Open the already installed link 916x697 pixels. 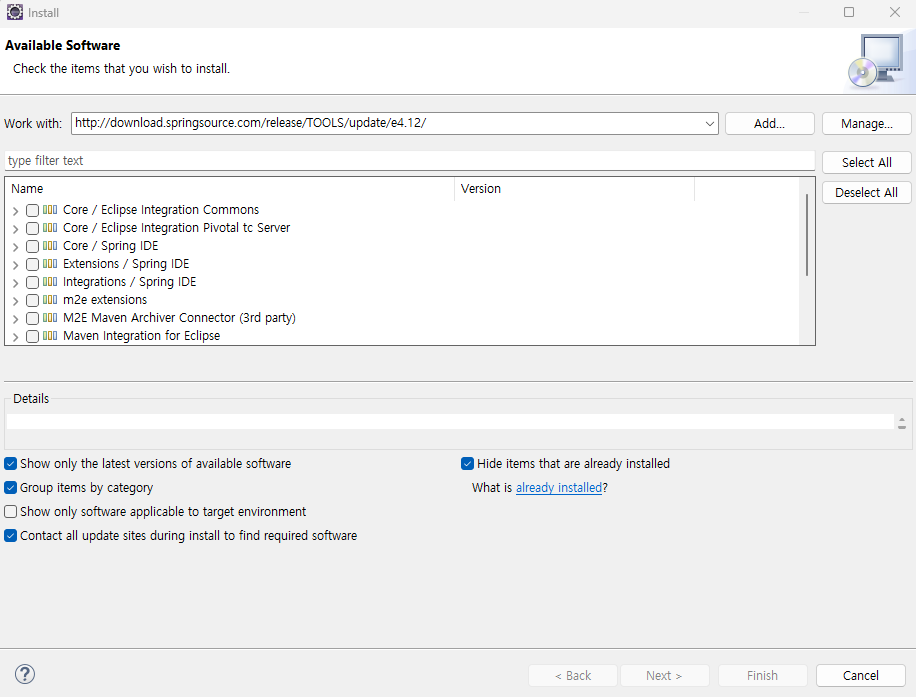[558, 488]
